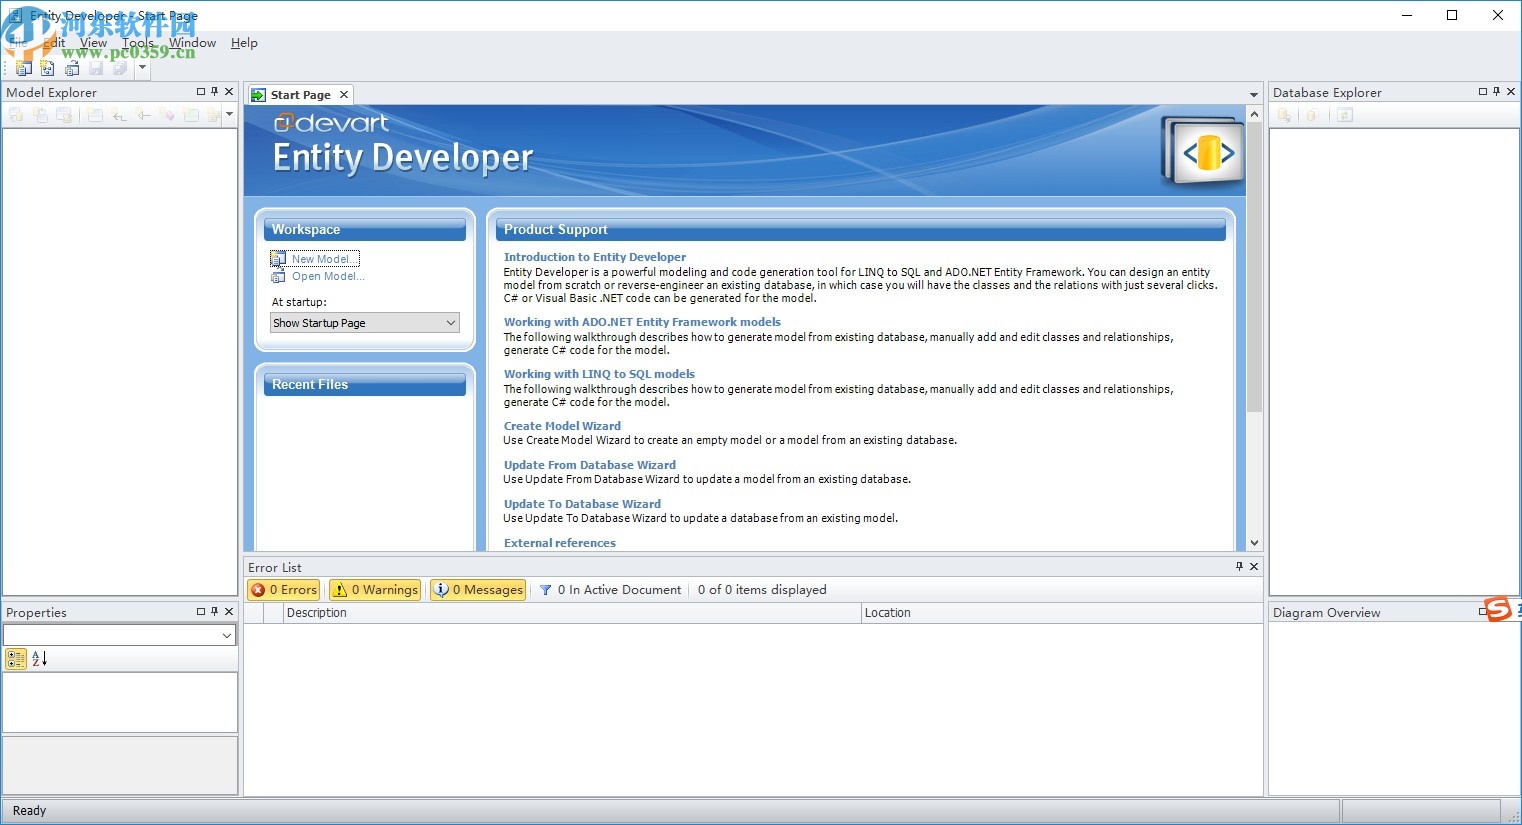Image resolution: width=1522 pixels, height=825 pixels.
Task: Open the Create Model Wizard link
Action: coord(562,425)
